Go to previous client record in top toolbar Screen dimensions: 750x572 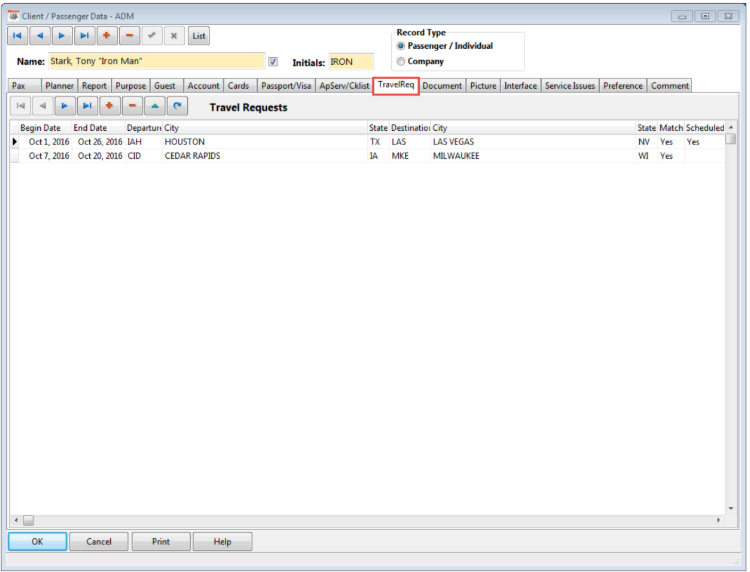[x=40, y=36]
